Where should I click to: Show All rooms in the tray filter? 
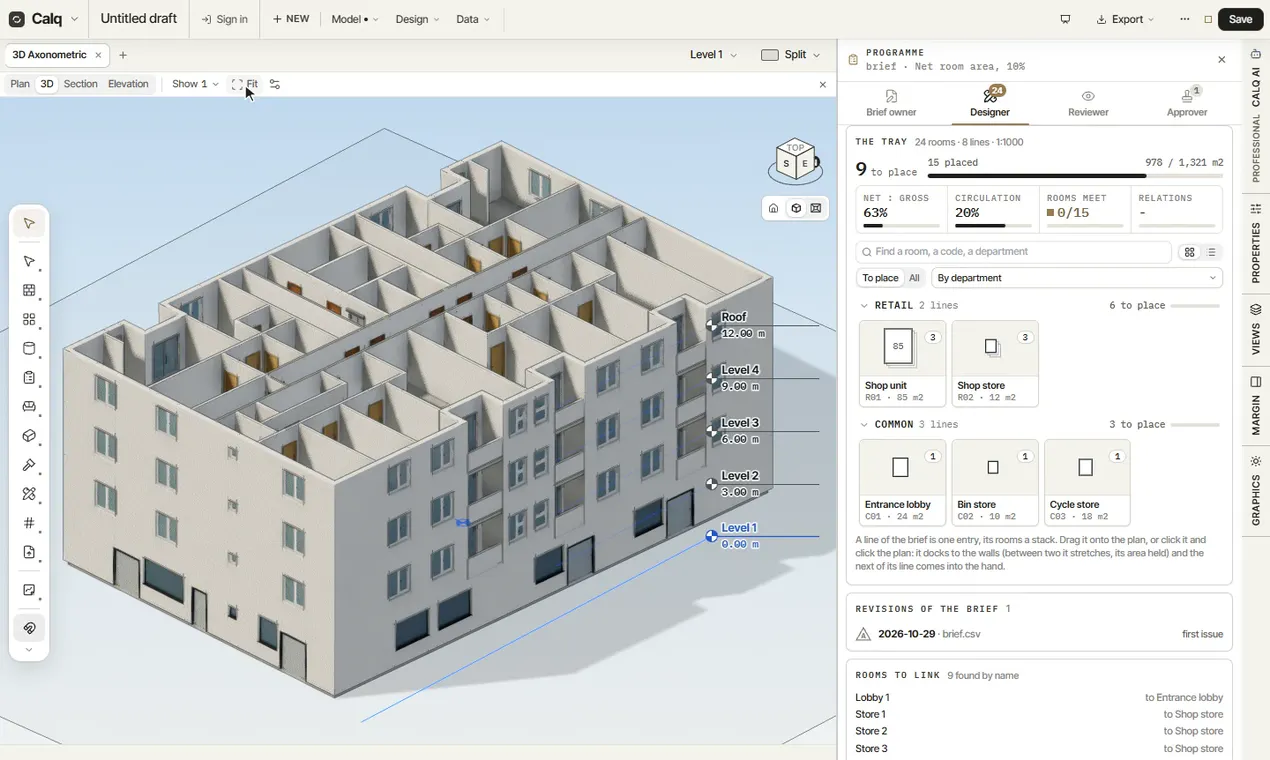click(914, 278)
